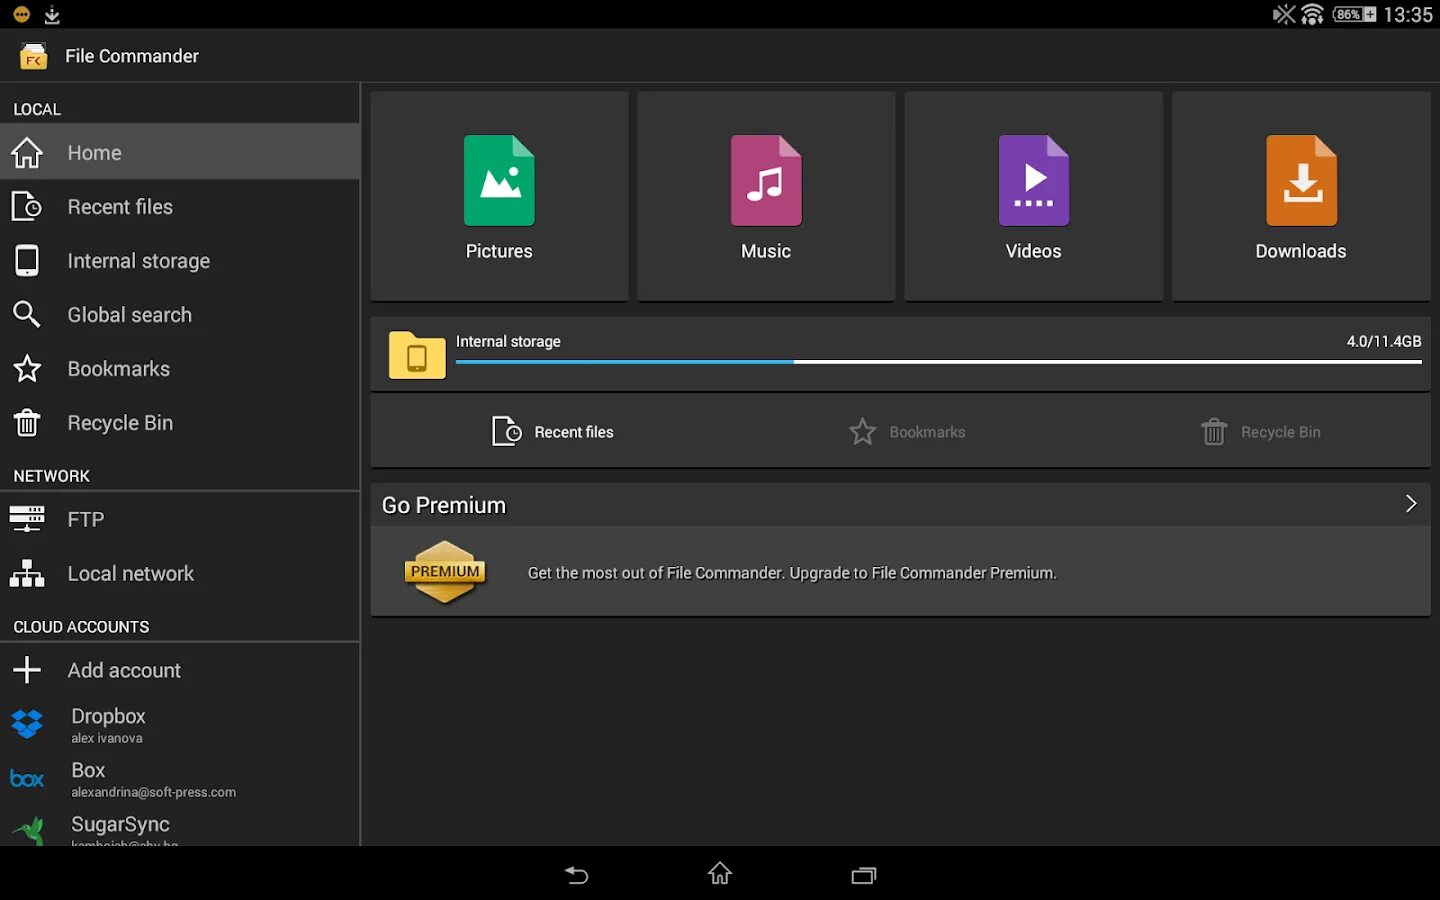Screen dimensions: 1440x900
Task: Open Local network entry
Action: 180,573
